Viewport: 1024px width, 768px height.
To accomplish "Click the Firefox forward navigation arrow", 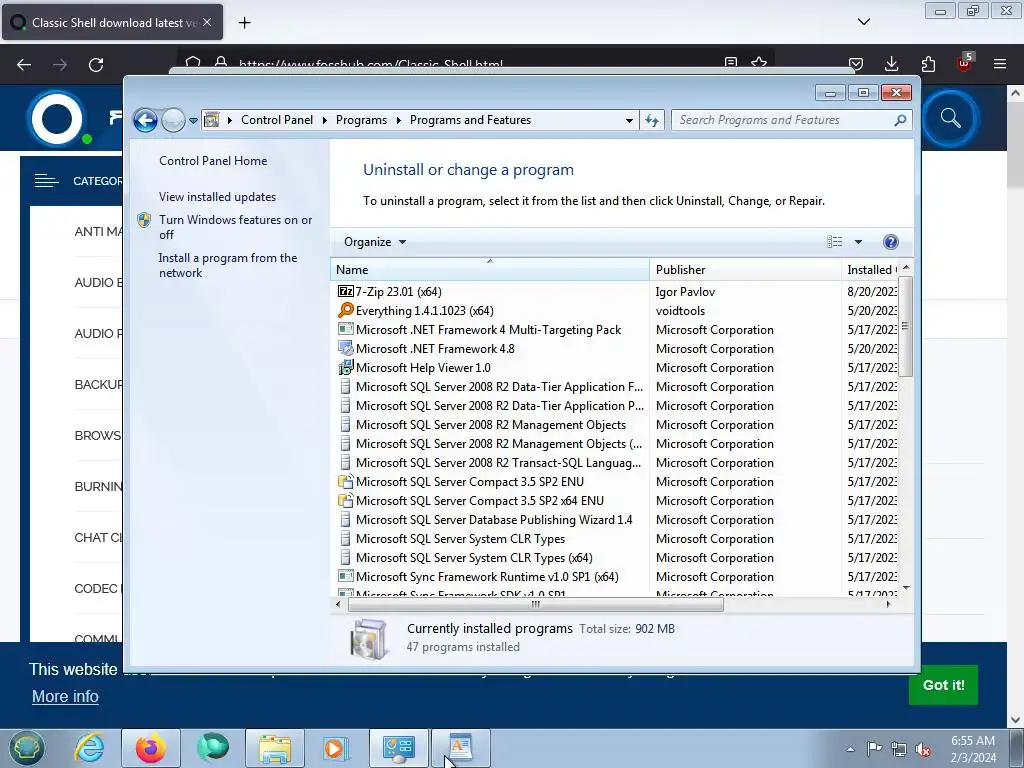I will pyautogui.click(x=60, y=65).
